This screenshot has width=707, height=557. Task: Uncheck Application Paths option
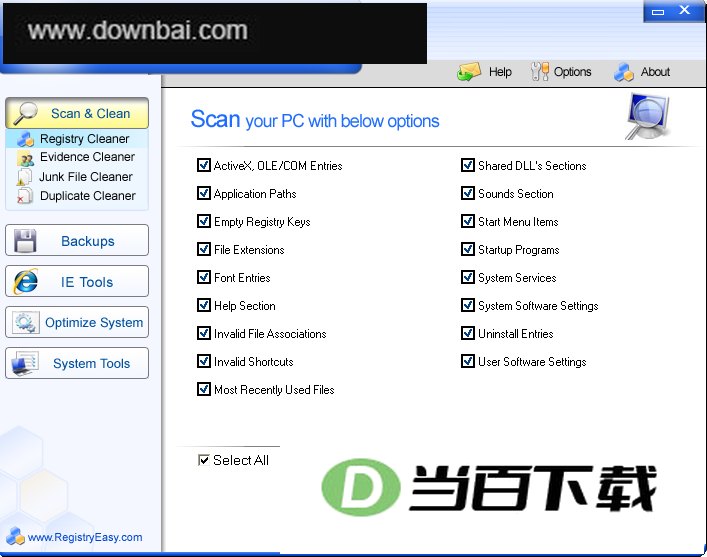coord(204,193)
